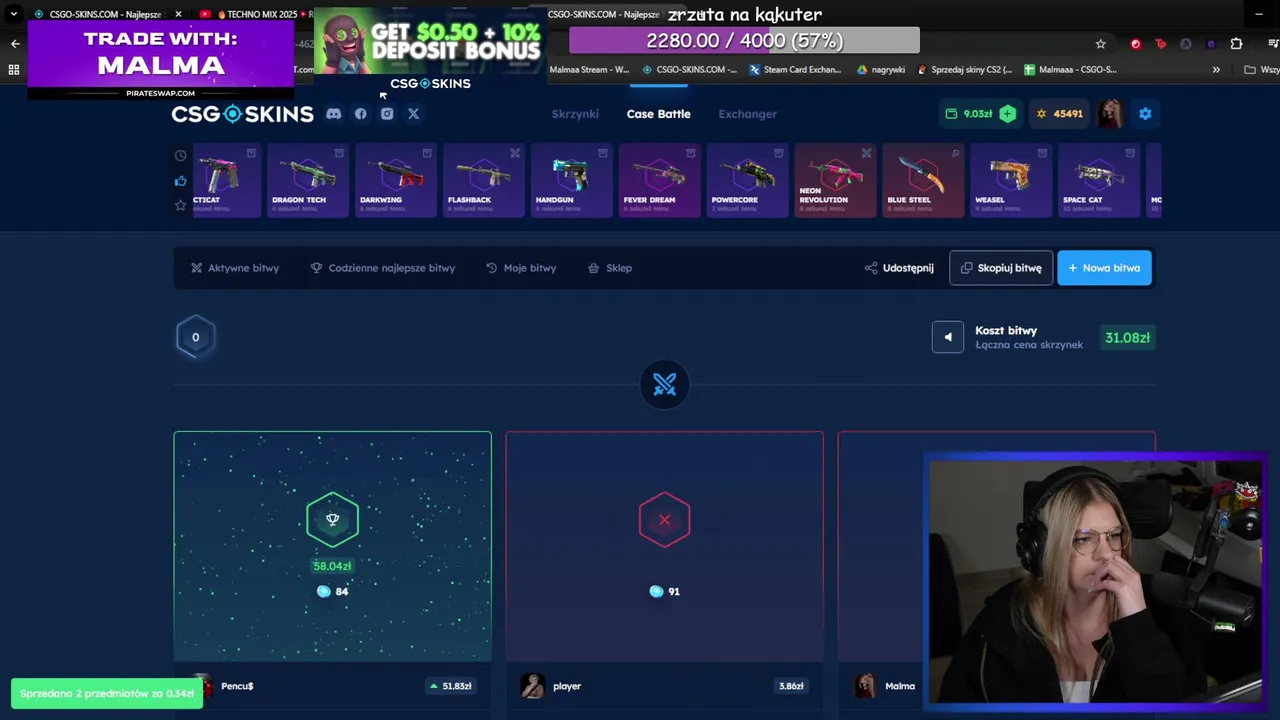Screen dimensions: 1280x720
Task: Switch to the Case Battle tab
Action: coord(658,114)
